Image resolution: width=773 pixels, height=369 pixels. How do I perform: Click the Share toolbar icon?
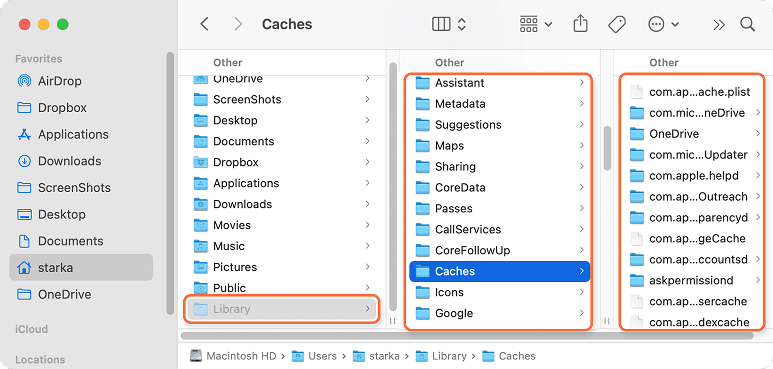(581, 24)
